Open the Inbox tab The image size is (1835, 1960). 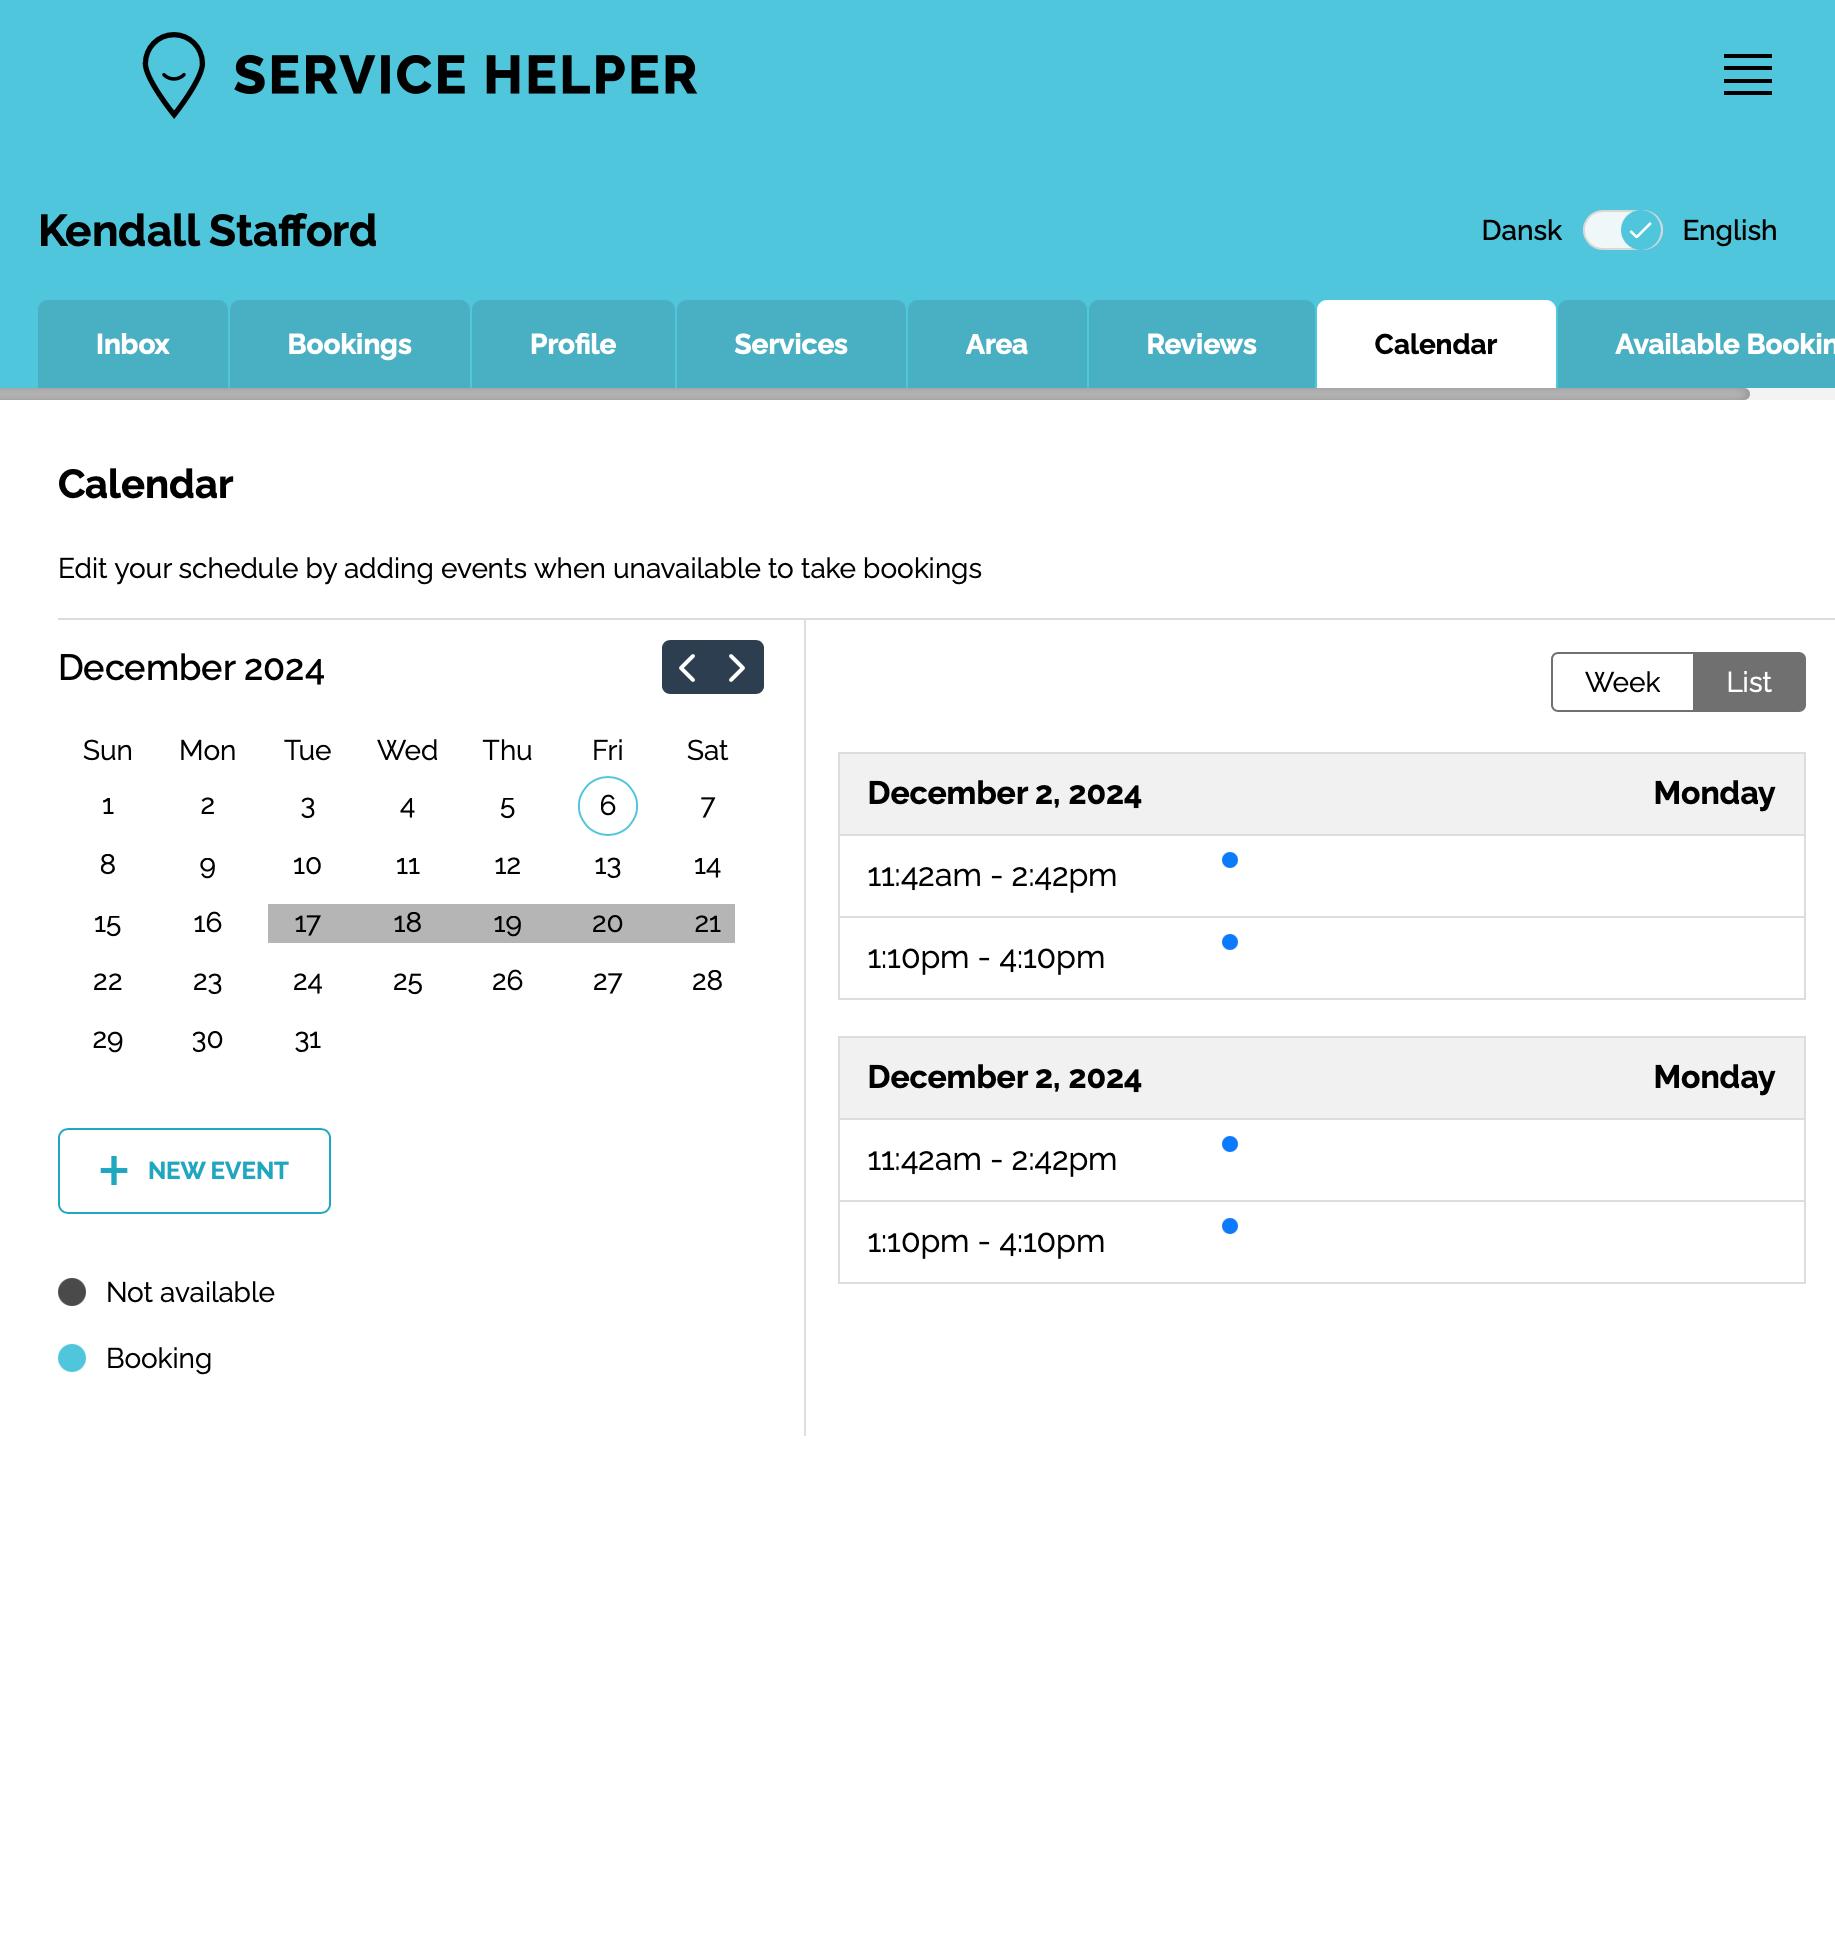point(133,344)
